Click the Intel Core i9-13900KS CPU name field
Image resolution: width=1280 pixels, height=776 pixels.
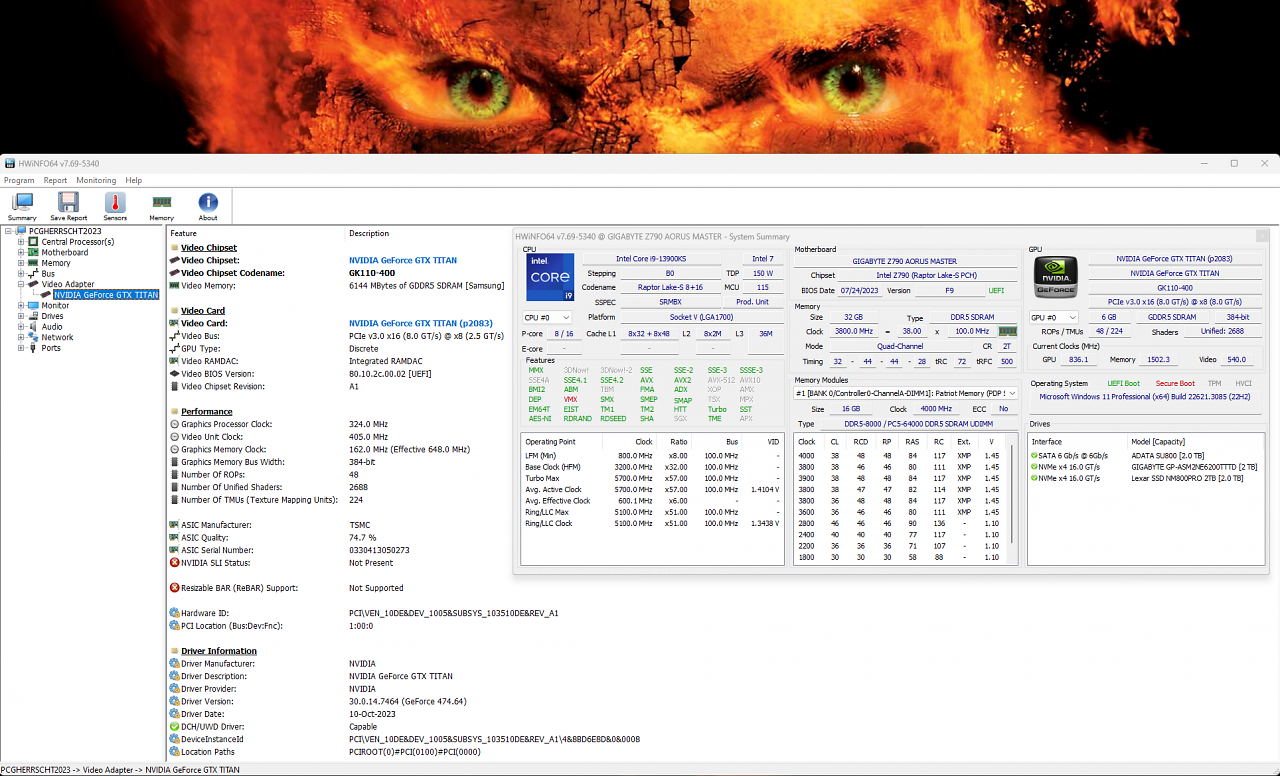click(651, 259)
